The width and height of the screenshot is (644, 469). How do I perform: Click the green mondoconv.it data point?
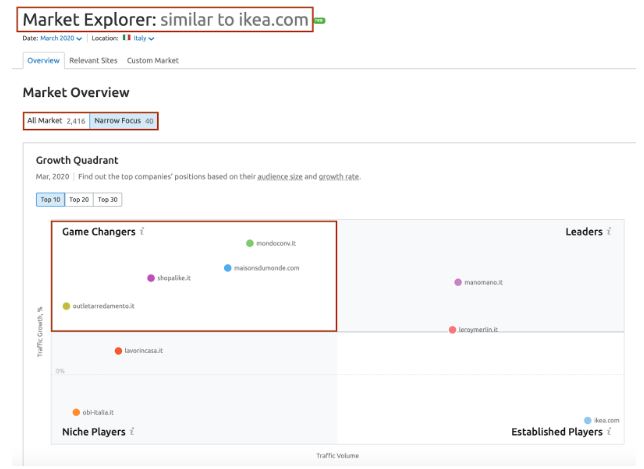click(x=250, y=243)
